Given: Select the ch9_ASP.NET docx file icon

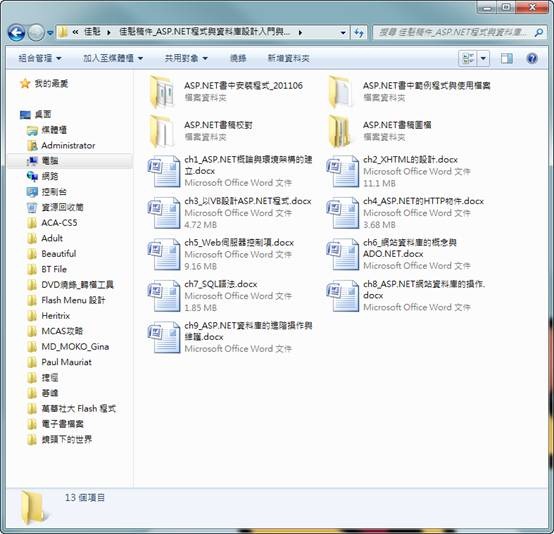Looking at the screenshot, I should (x=164, y=337).
